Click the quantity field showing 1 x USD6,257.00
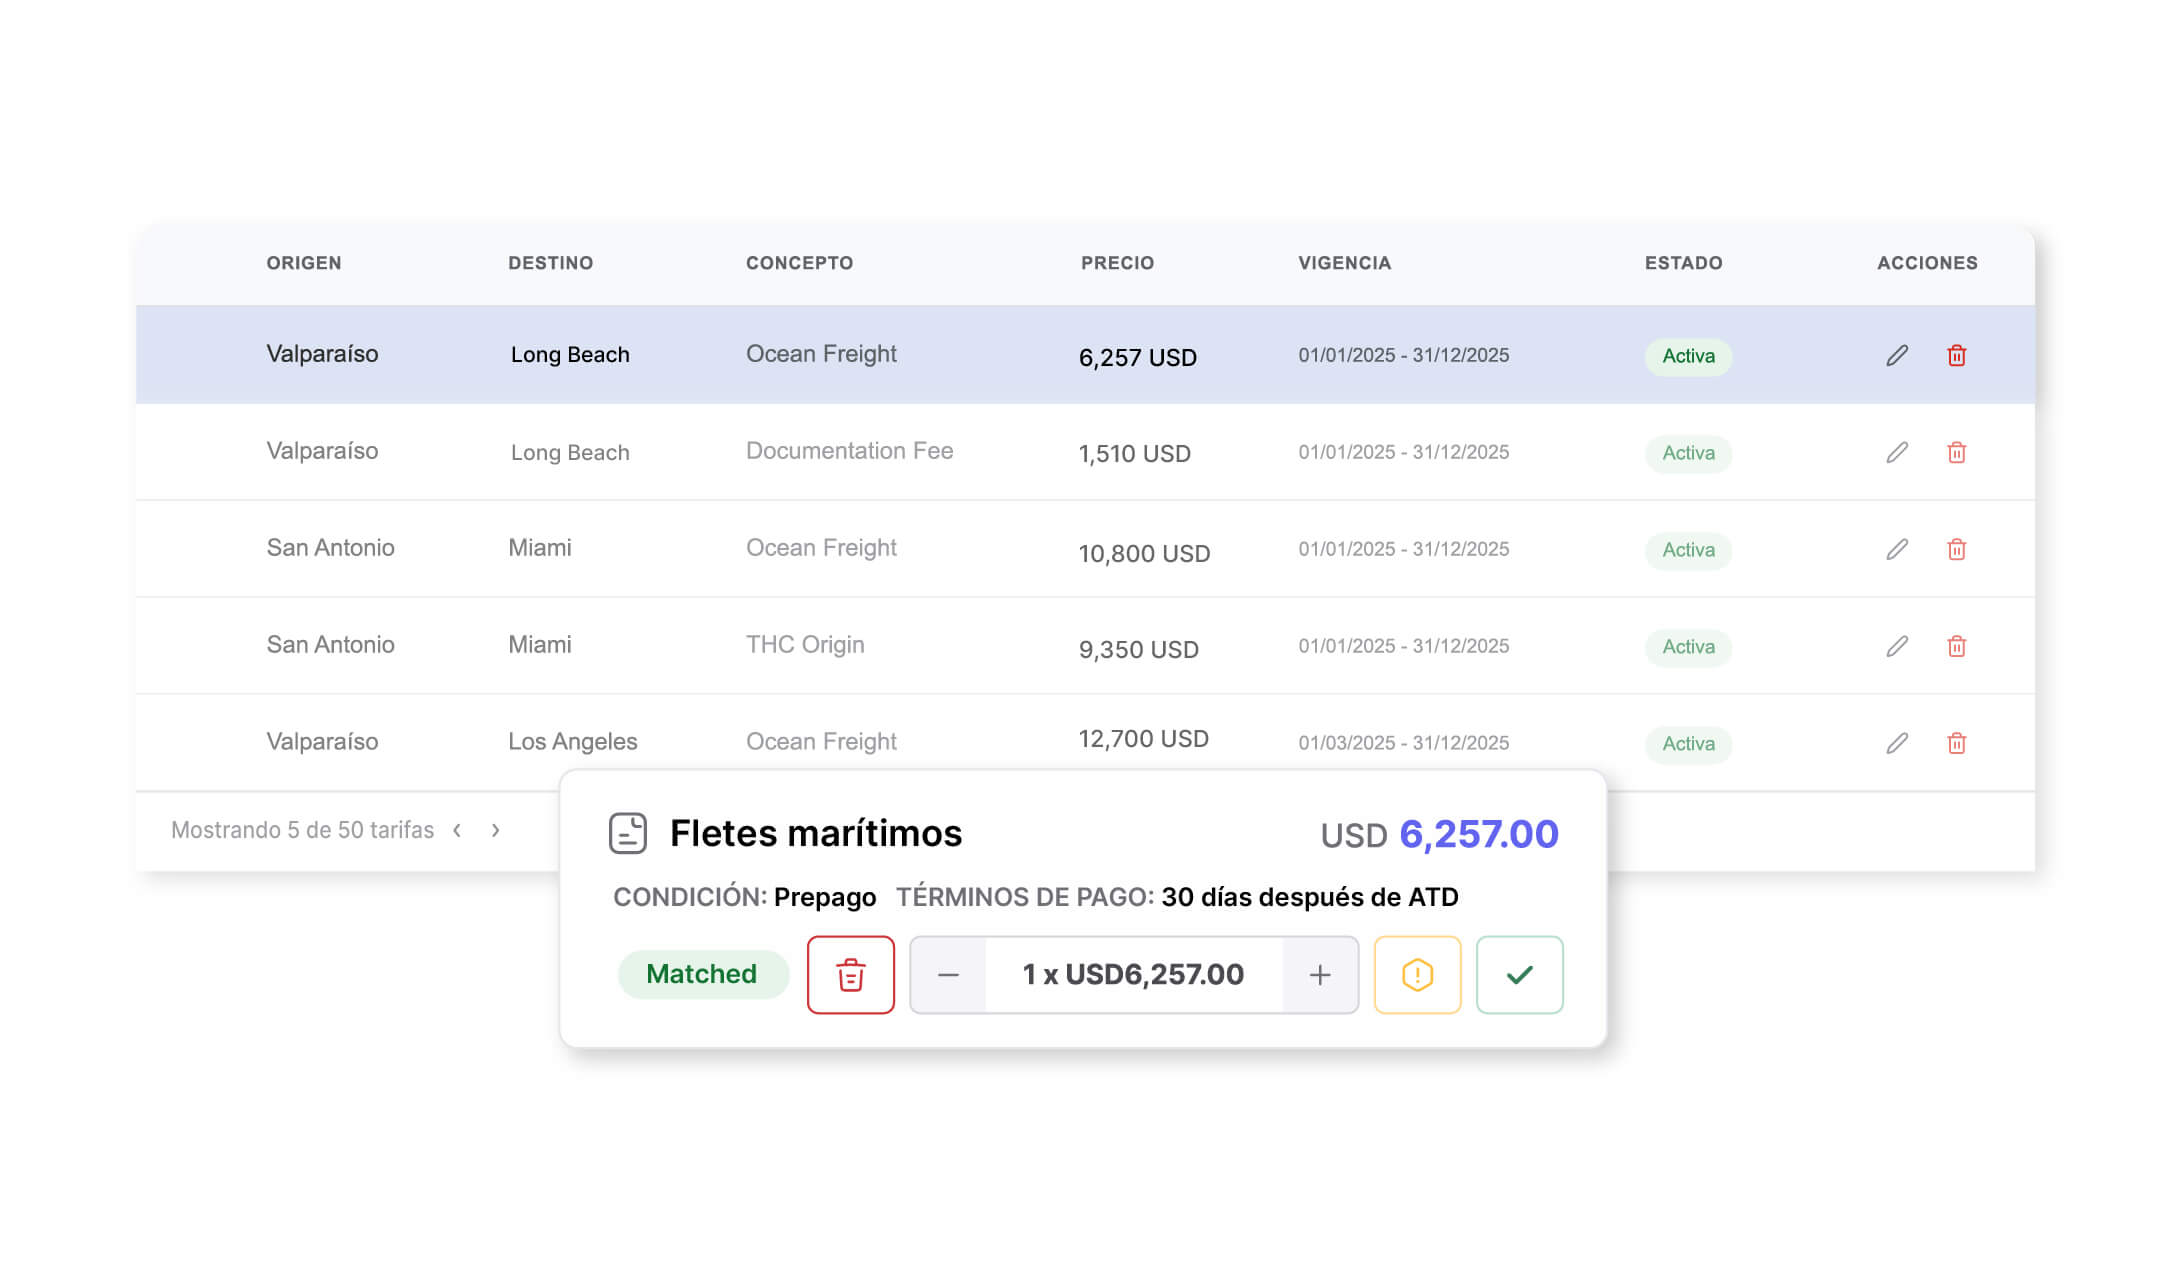 1133,975
